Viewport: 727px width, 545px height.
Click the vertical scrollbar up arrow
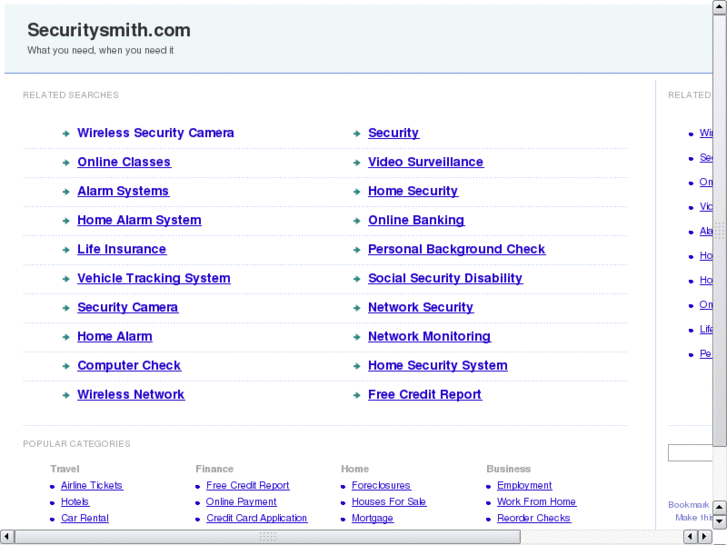720,7
